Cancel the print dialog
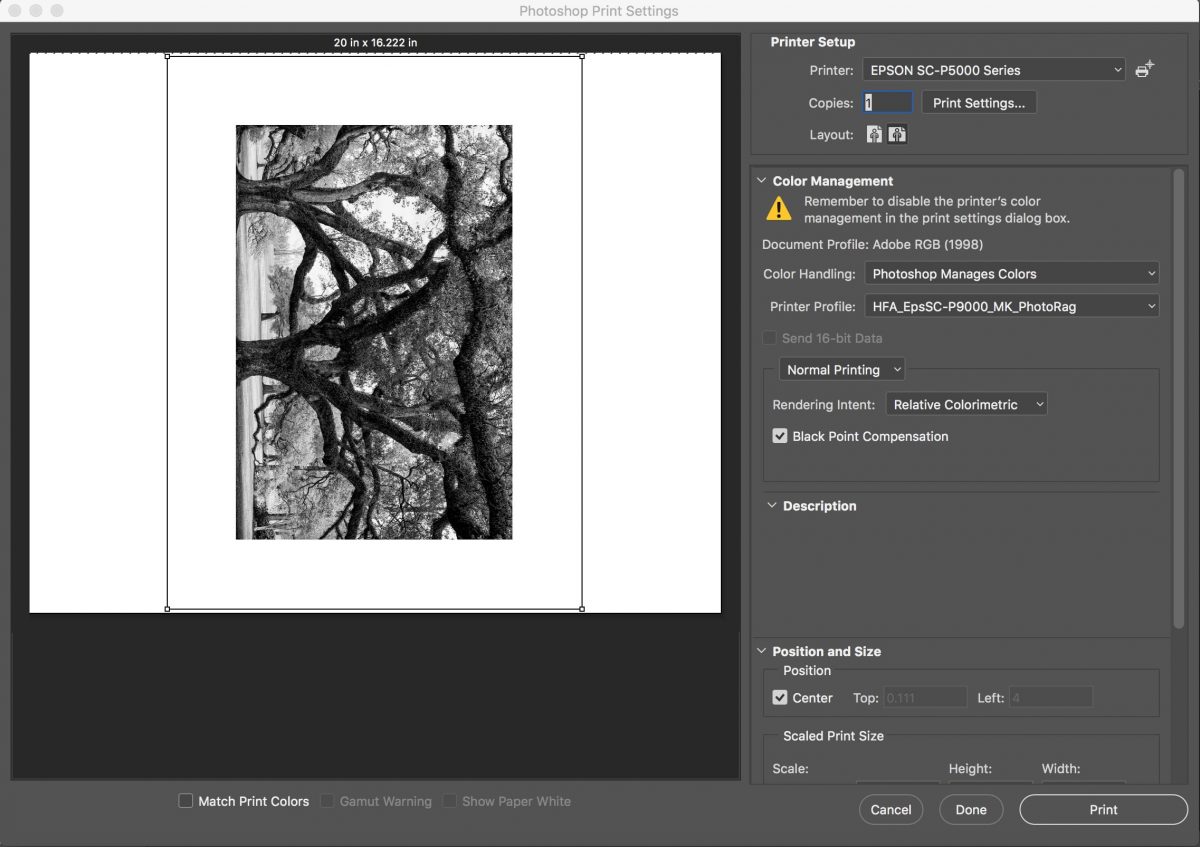This screenshot has width=1200, height=847. pyautogui.click(x=890, y=809)
